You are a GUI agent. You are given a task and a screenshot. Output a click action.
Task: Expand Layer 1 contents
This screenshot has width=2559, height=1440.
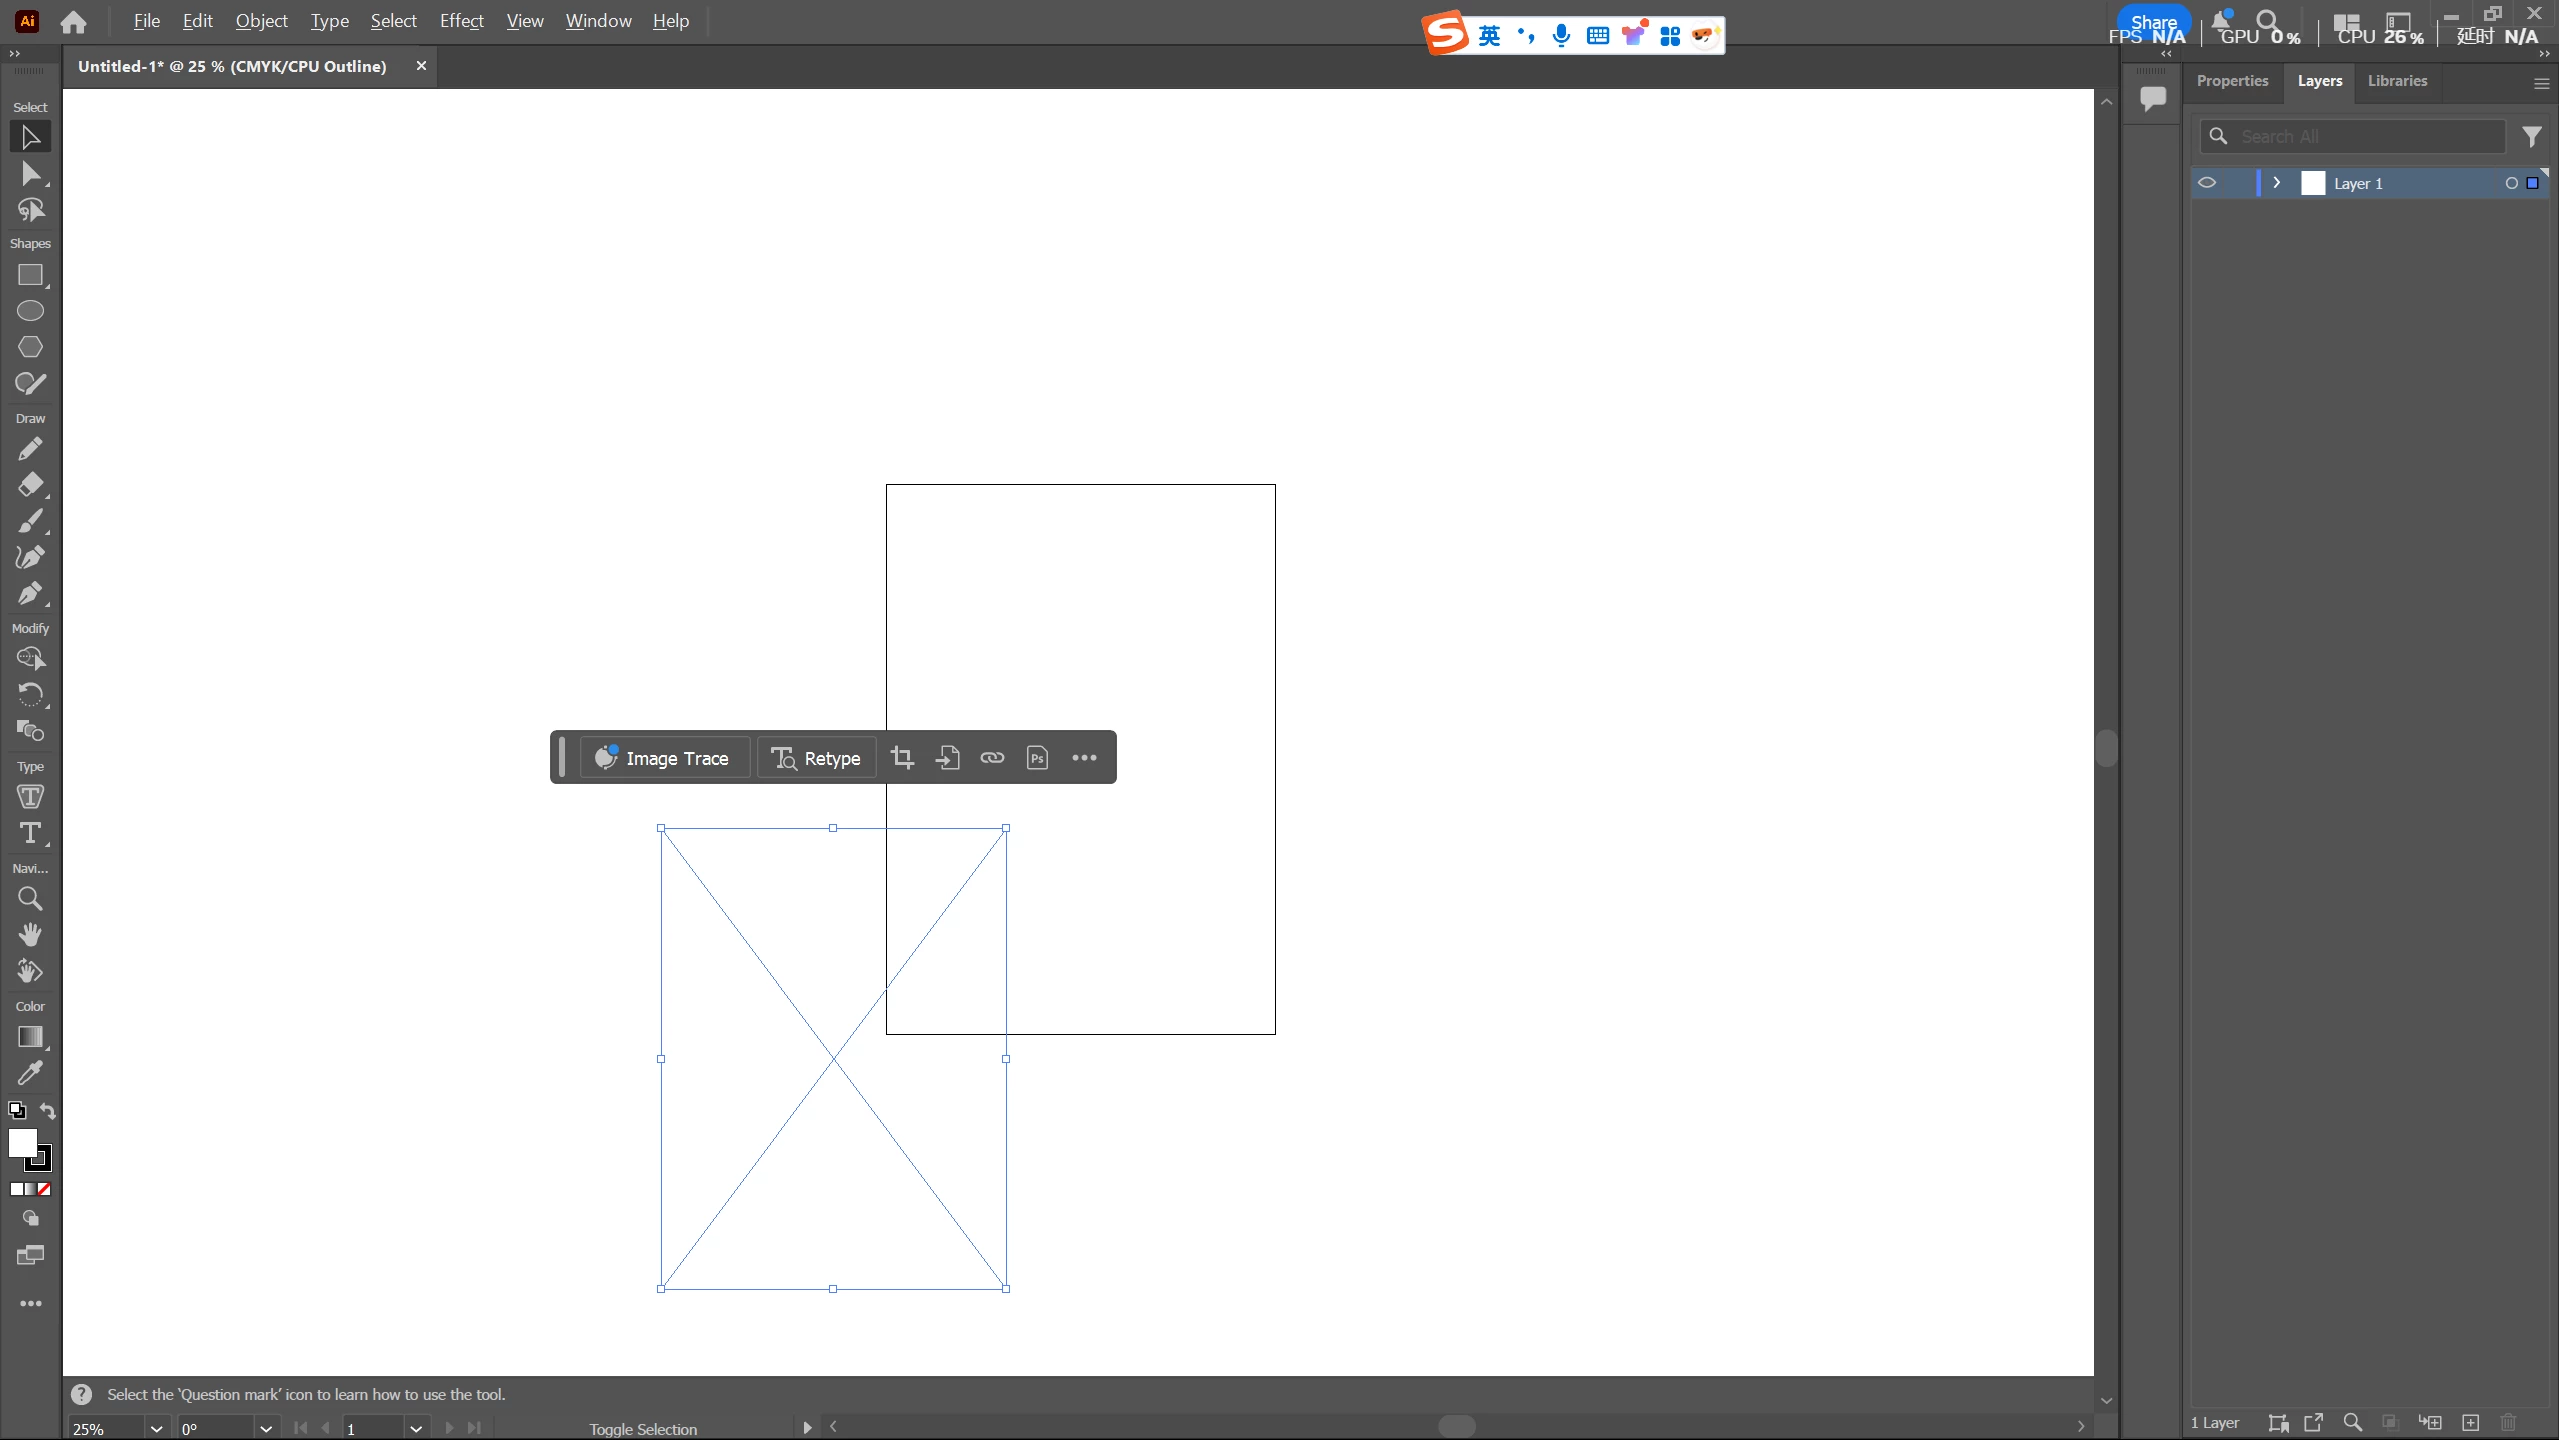tap(2277, 183)
